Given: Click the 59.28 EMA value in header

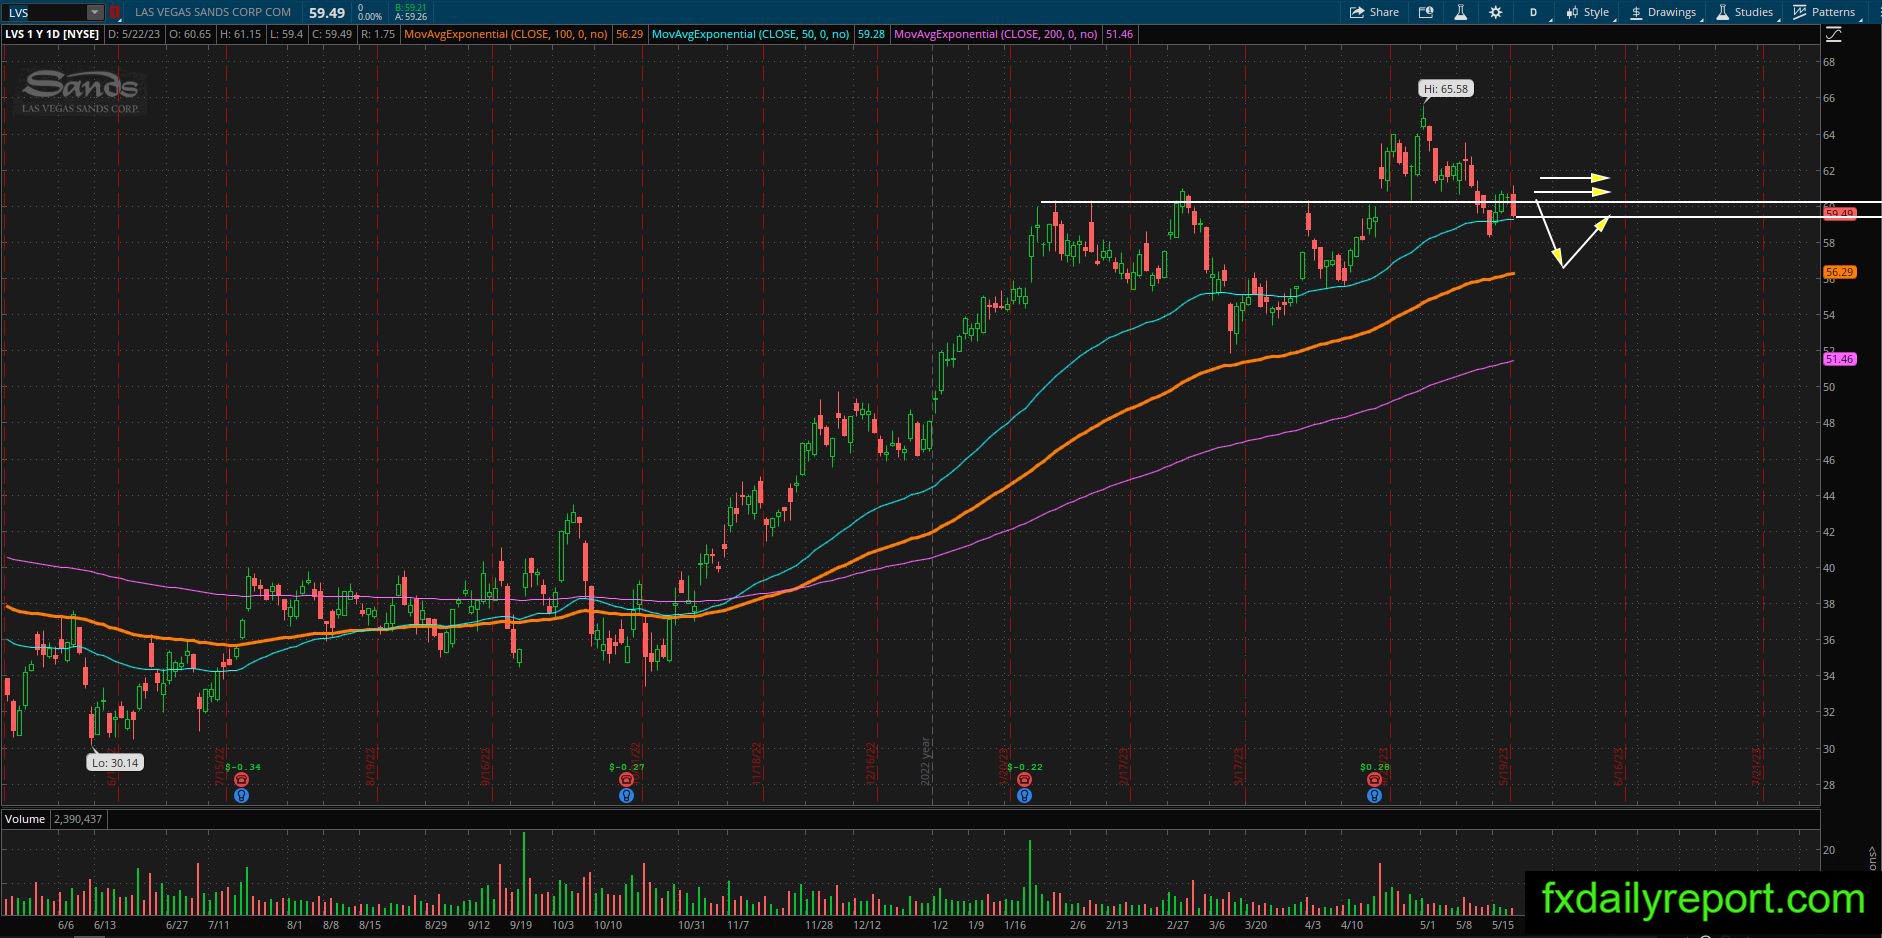Looking at the screenshot, I should (x=871, y=34).
